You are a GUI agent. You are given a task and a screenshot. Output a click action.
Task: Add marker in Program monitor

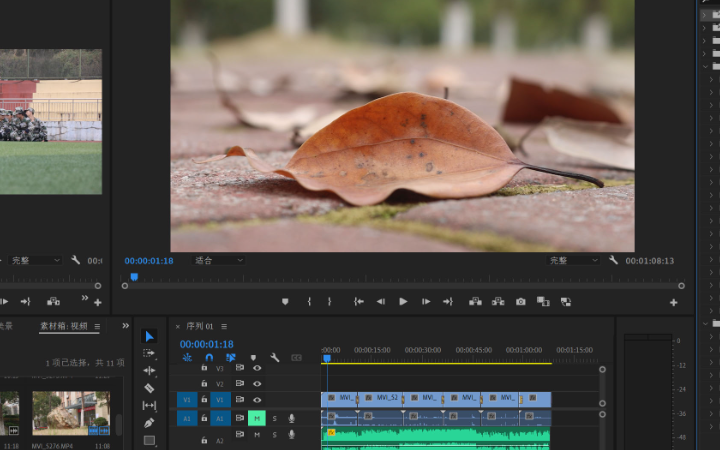pos(285,302)
